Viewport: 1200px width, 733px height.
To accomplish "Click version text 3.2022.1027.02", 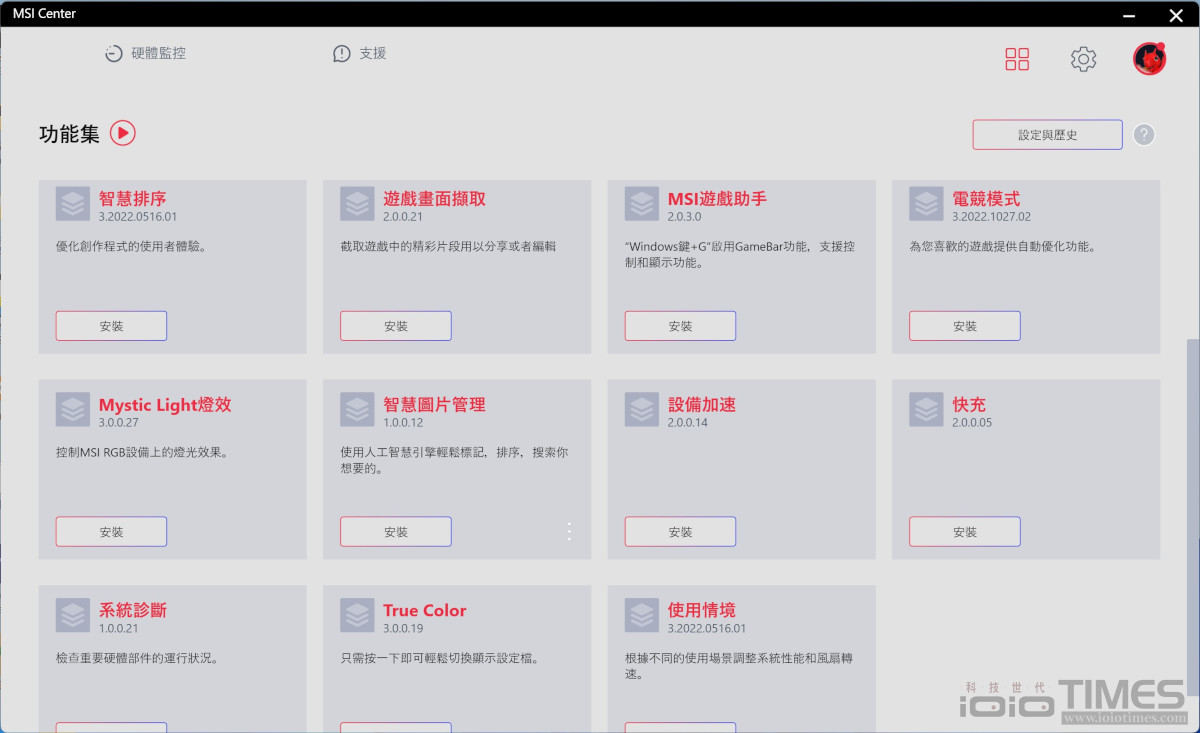I will pos(991,217).
